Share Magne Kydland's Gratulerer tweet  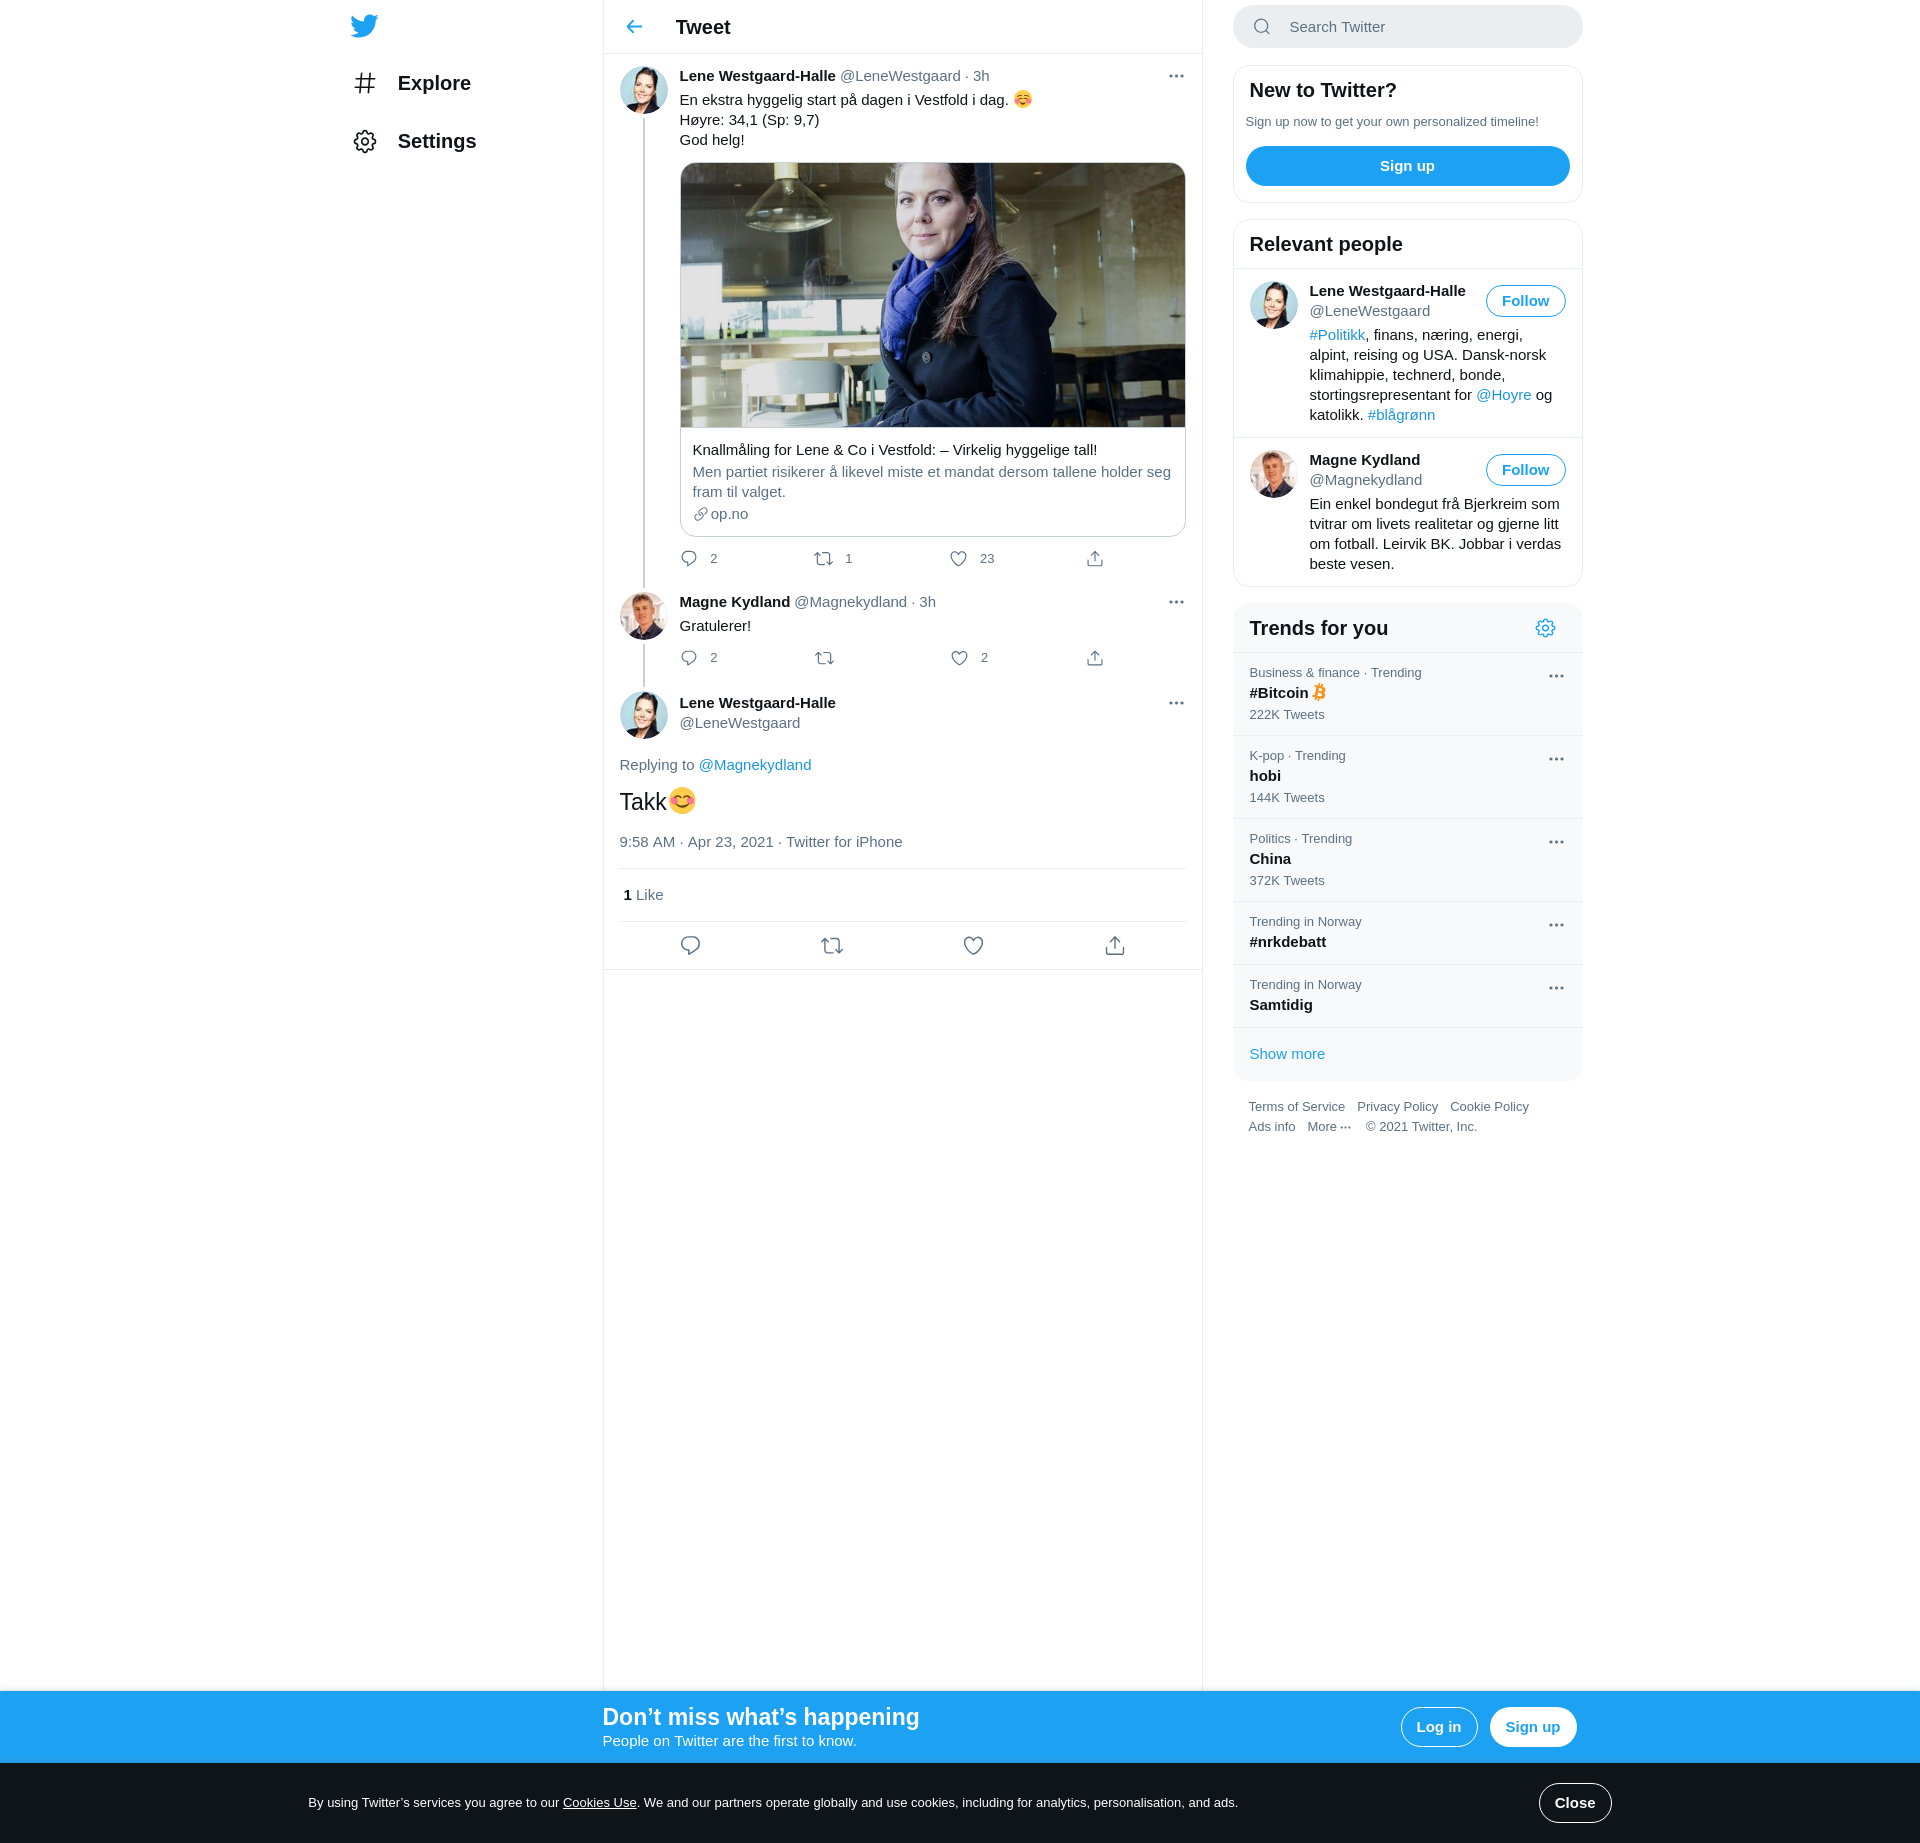[1095, 658]
